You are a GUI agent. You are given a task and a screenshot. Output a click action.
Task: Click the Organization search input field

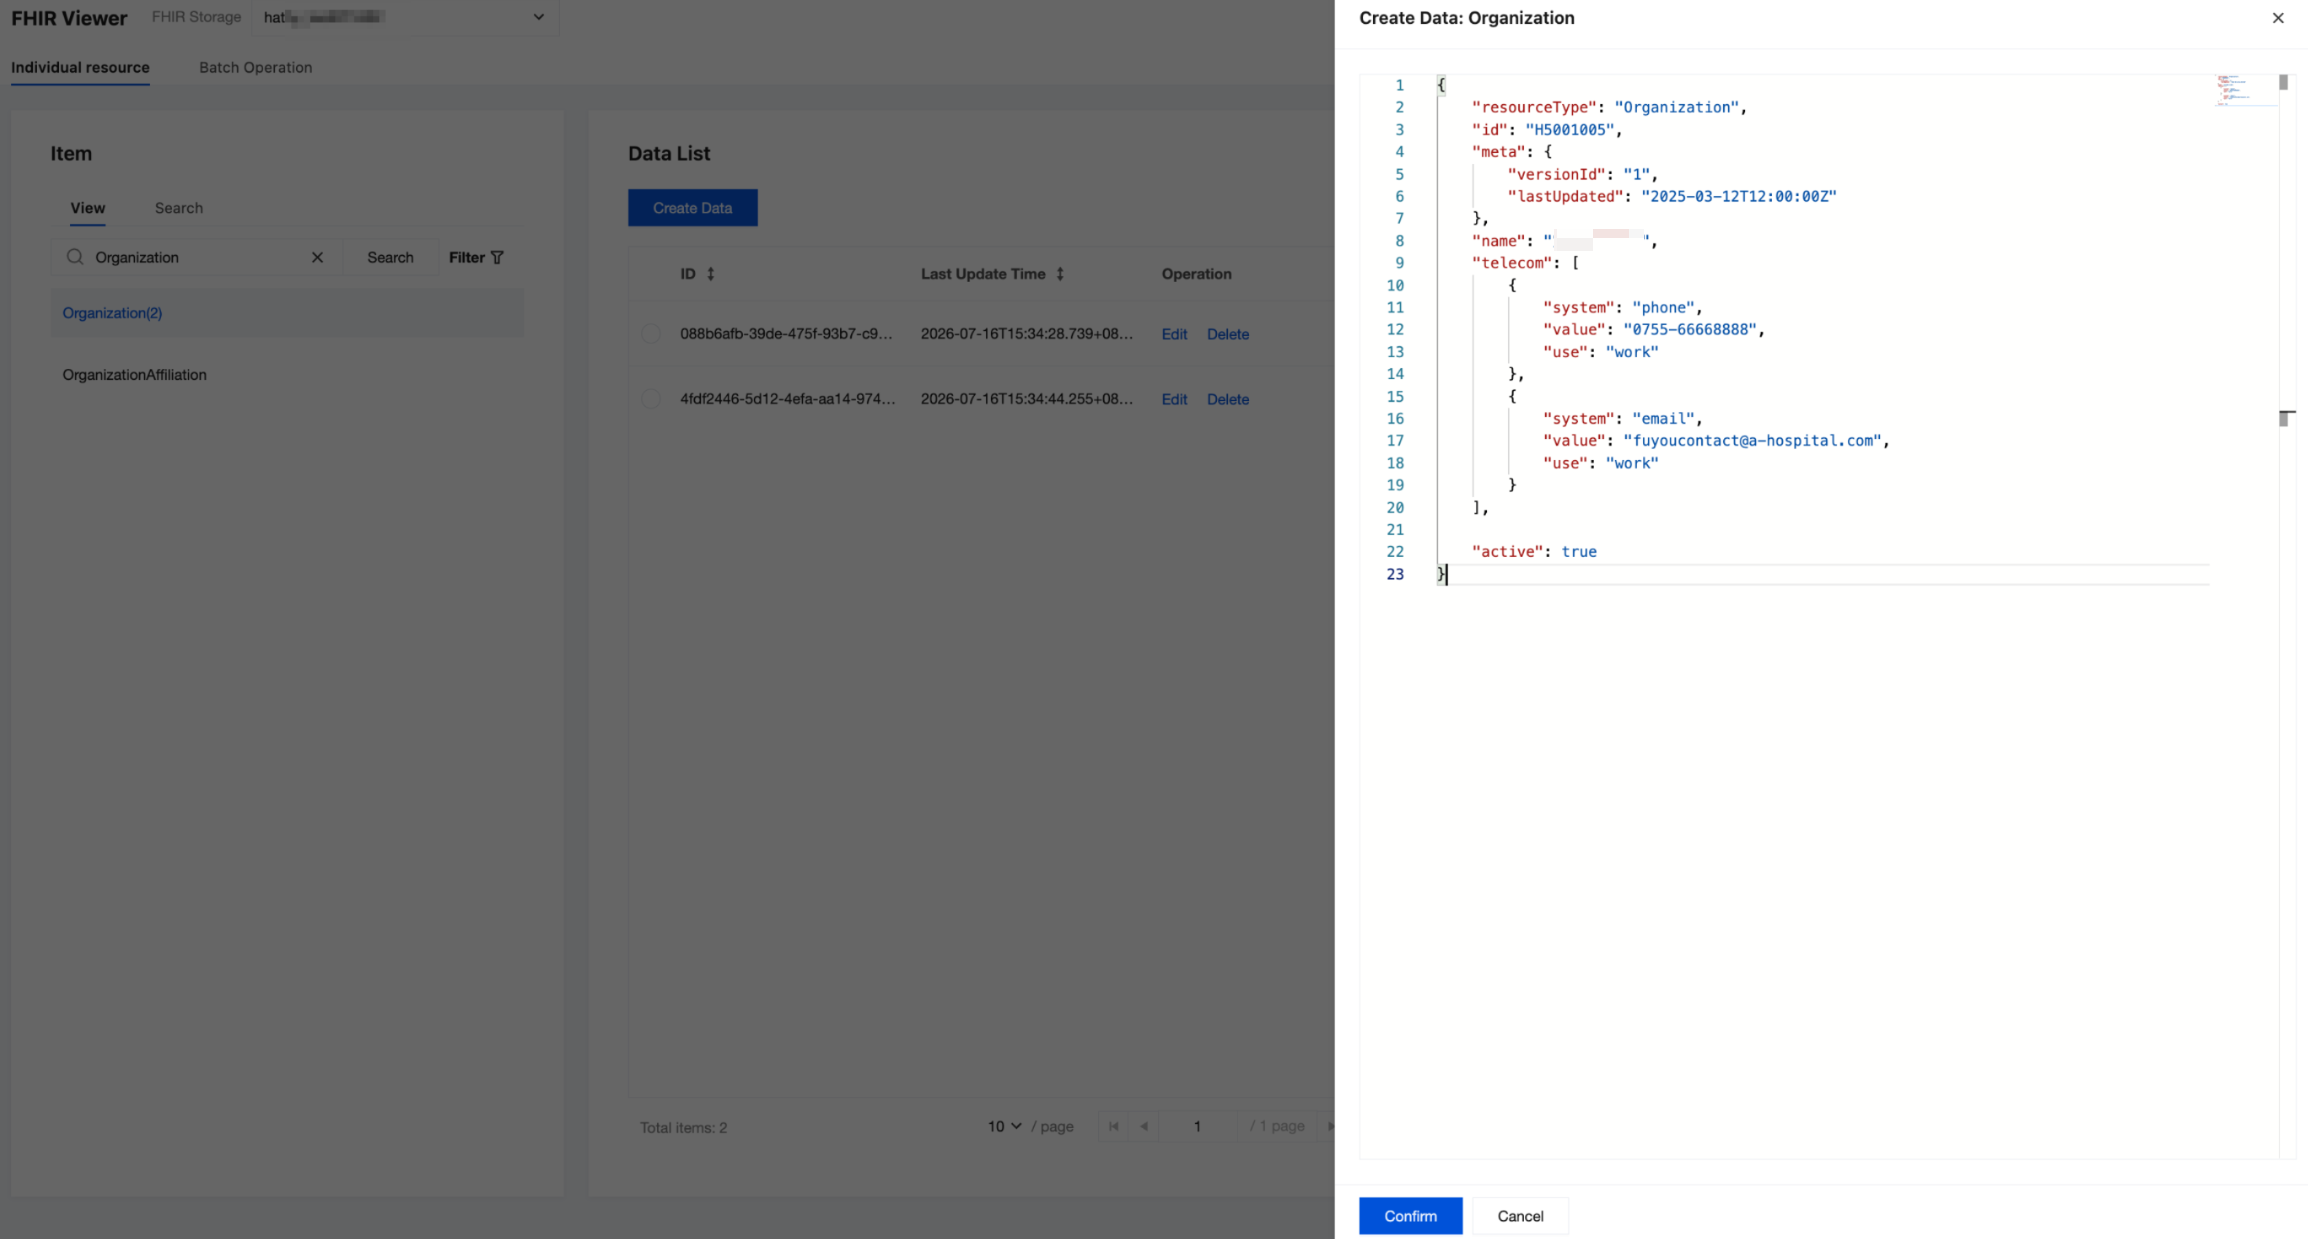(x=195, y=257)
